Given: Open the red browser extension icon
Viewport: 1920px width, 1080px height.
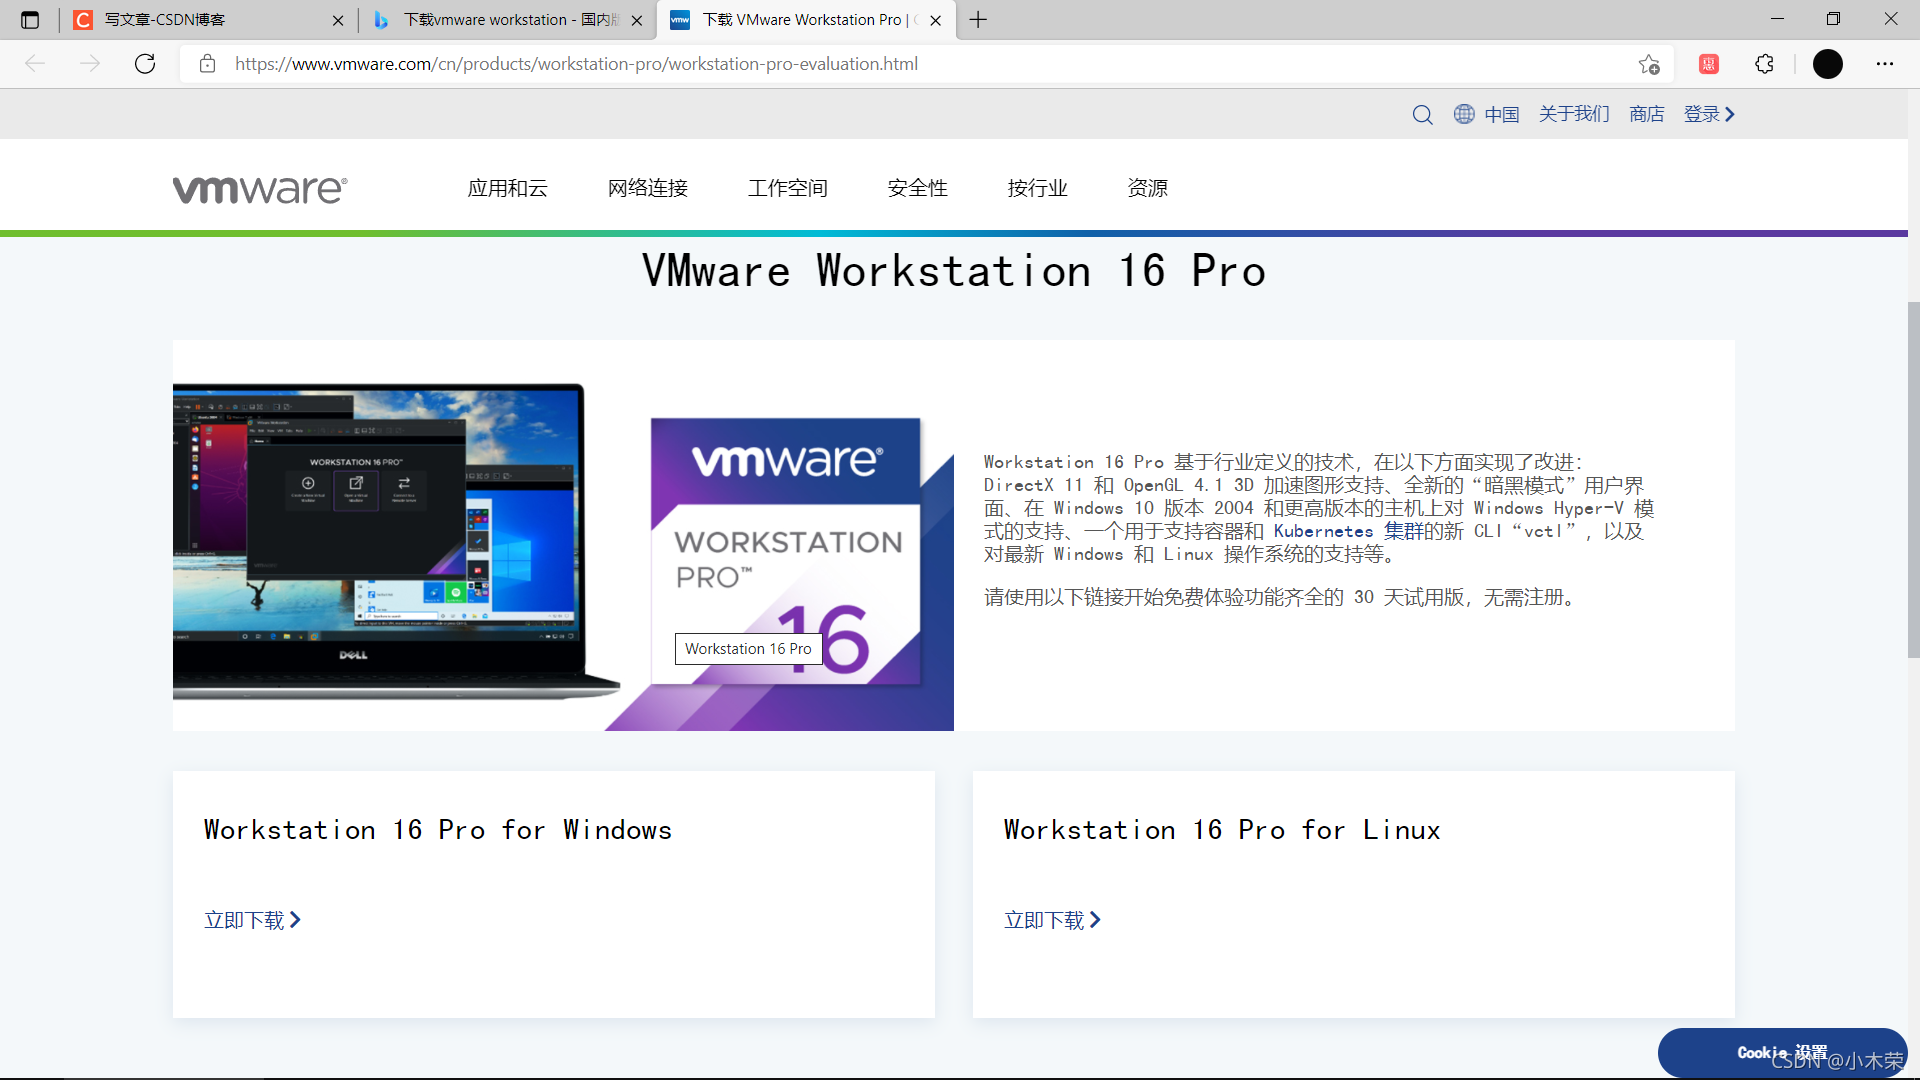Looking at the screenshot, I should click(1709, 64).
